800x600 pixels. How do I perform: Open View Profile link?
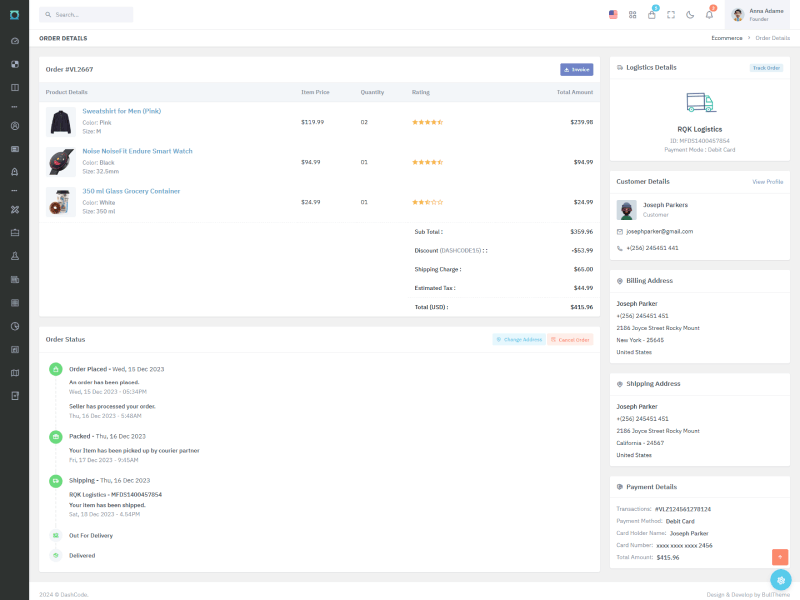pos(767,182)
